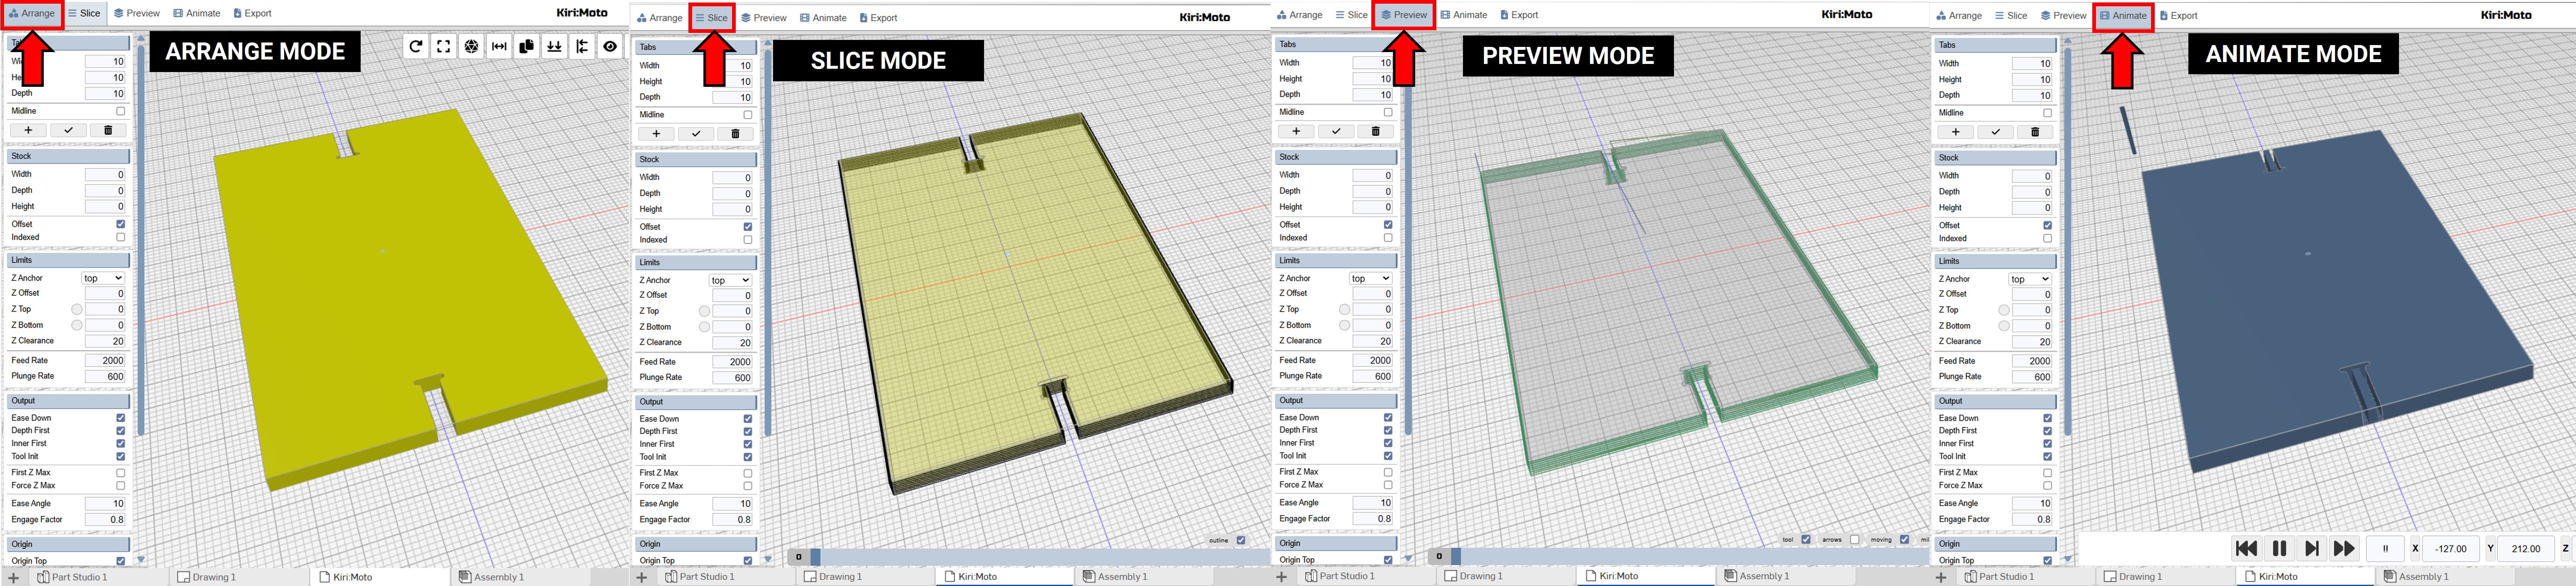Click the horizontal width arrows icon
The image size is (2576, 586).
(499, 46)
